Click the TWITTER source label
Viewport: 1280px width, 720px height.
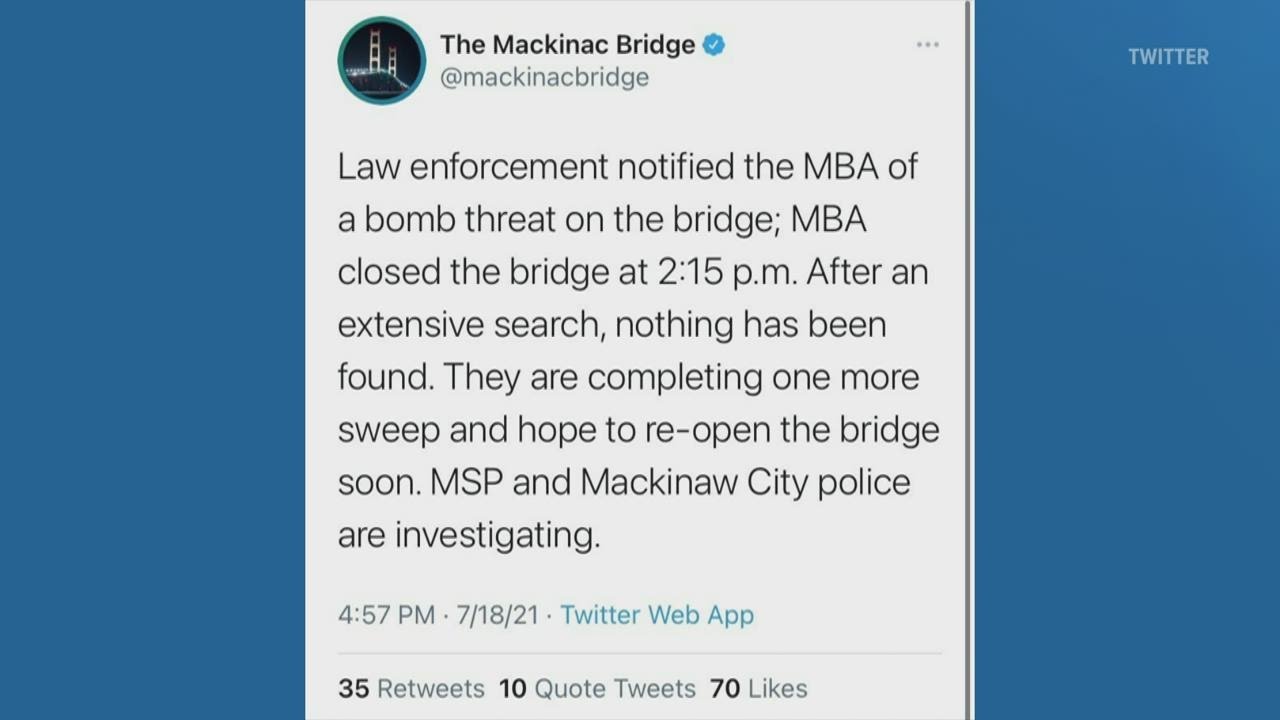coord(1168,57)
